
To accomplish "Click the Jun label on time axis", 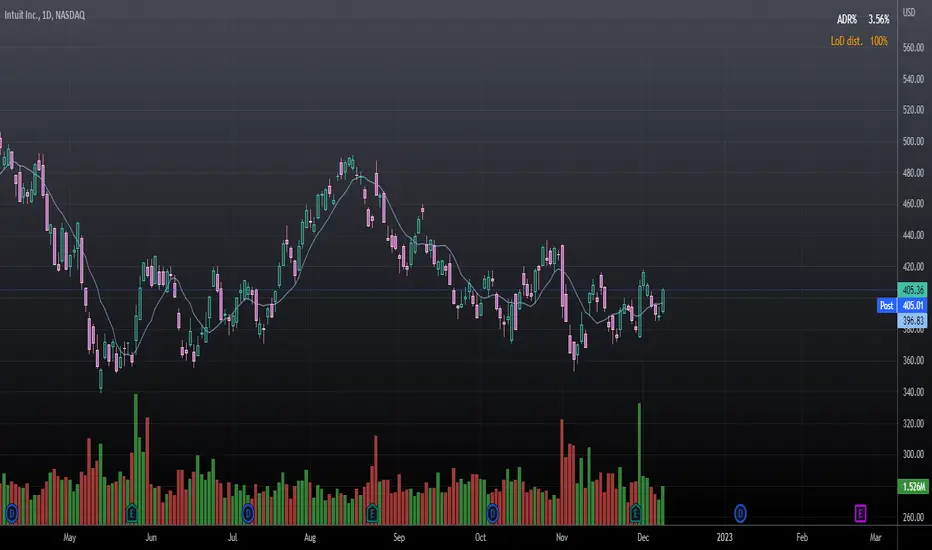I will point(151,538).
